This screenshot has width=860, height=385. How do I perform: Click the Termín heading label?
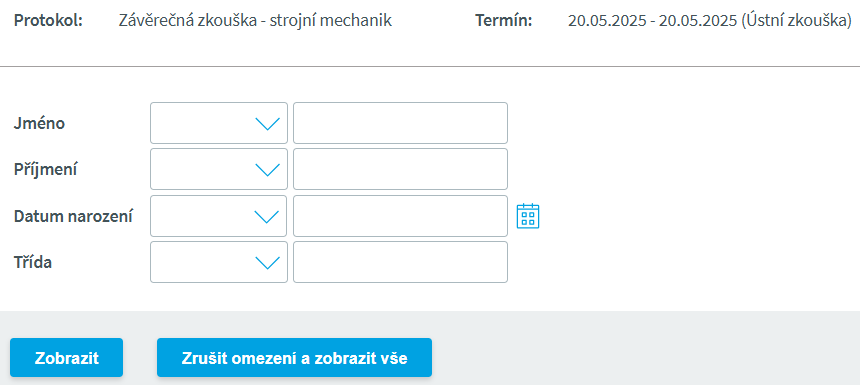click(x=504, y=21)
